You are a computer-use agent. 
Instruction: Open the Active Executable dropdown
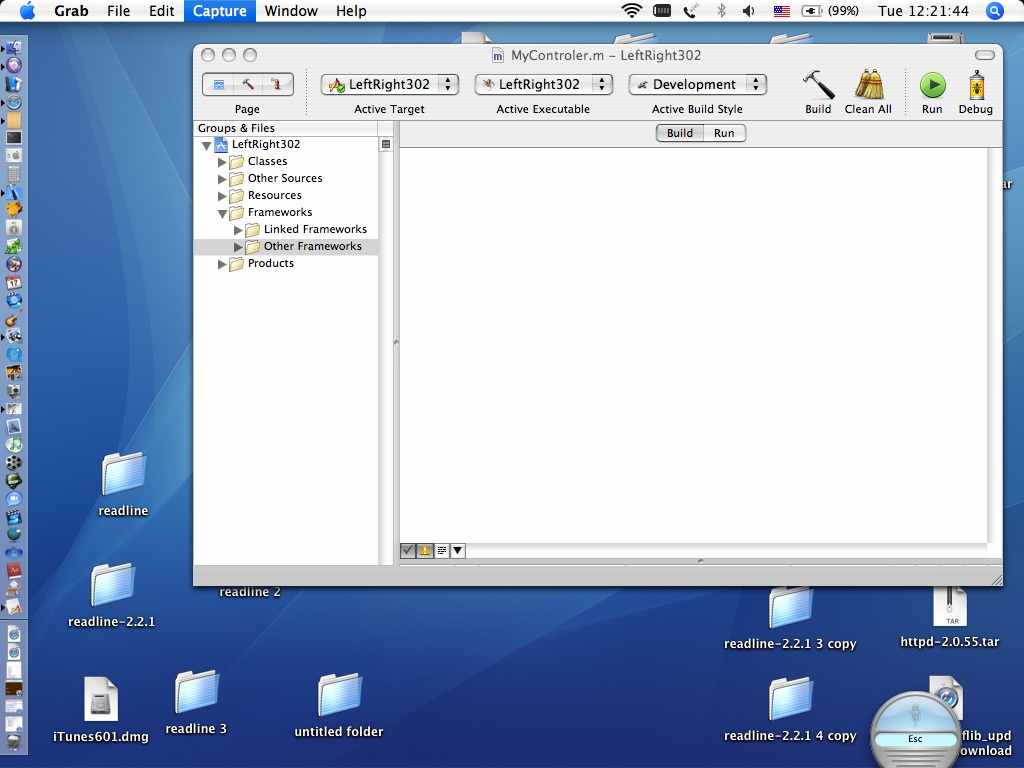tap(543, 84)
